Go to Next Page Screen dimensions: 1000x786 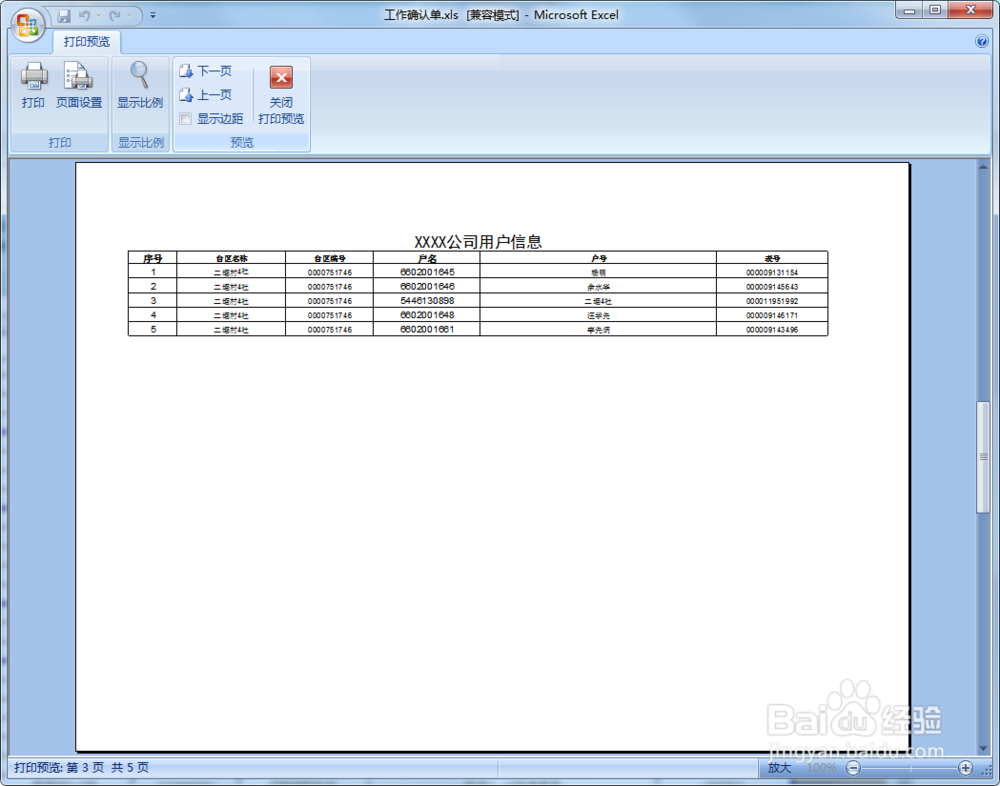205,71
